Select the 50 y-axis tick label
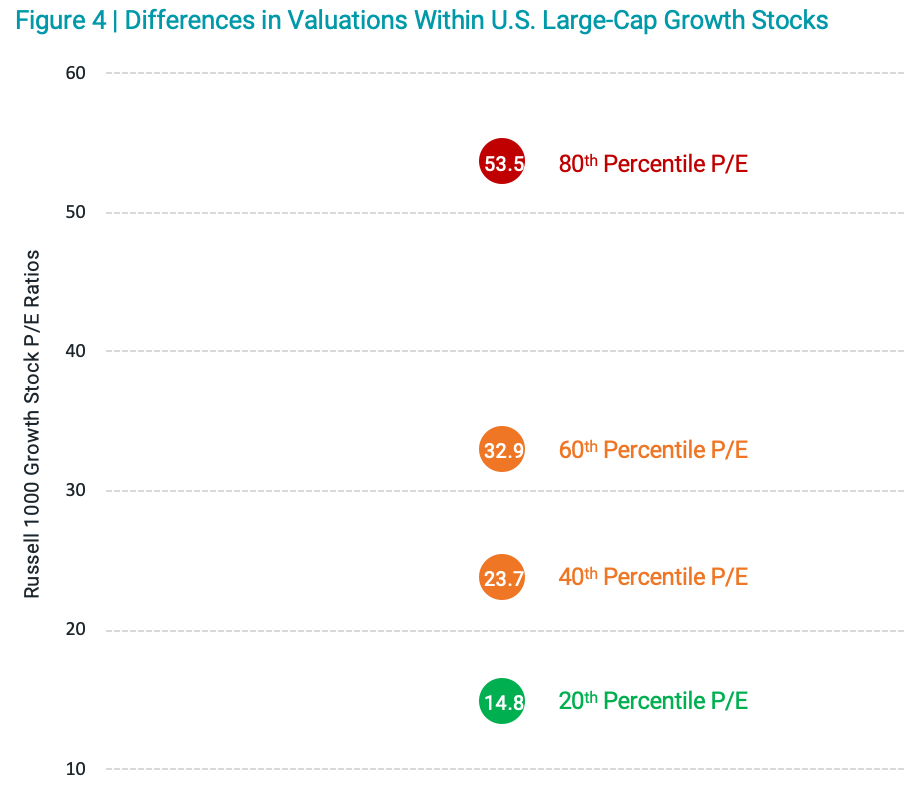Image resolution: width=914 pixels, height=800 pixels. pos(77,212)
